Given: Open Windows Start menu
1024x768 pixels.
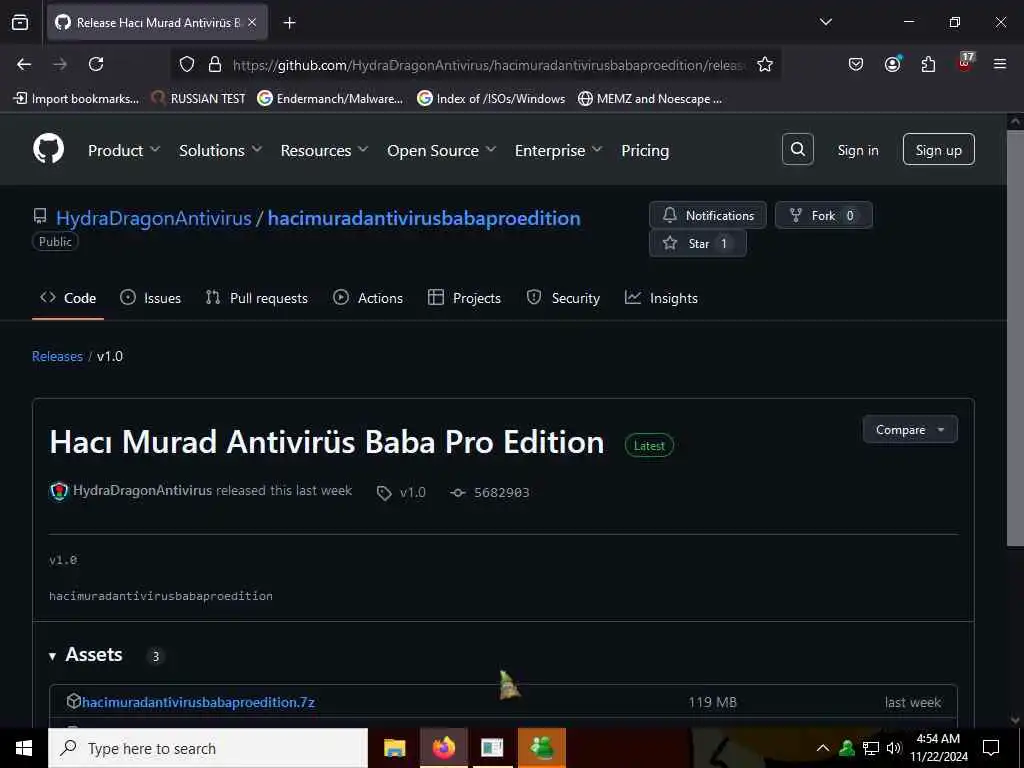Looking at the screenshot, I should (24, 748).
